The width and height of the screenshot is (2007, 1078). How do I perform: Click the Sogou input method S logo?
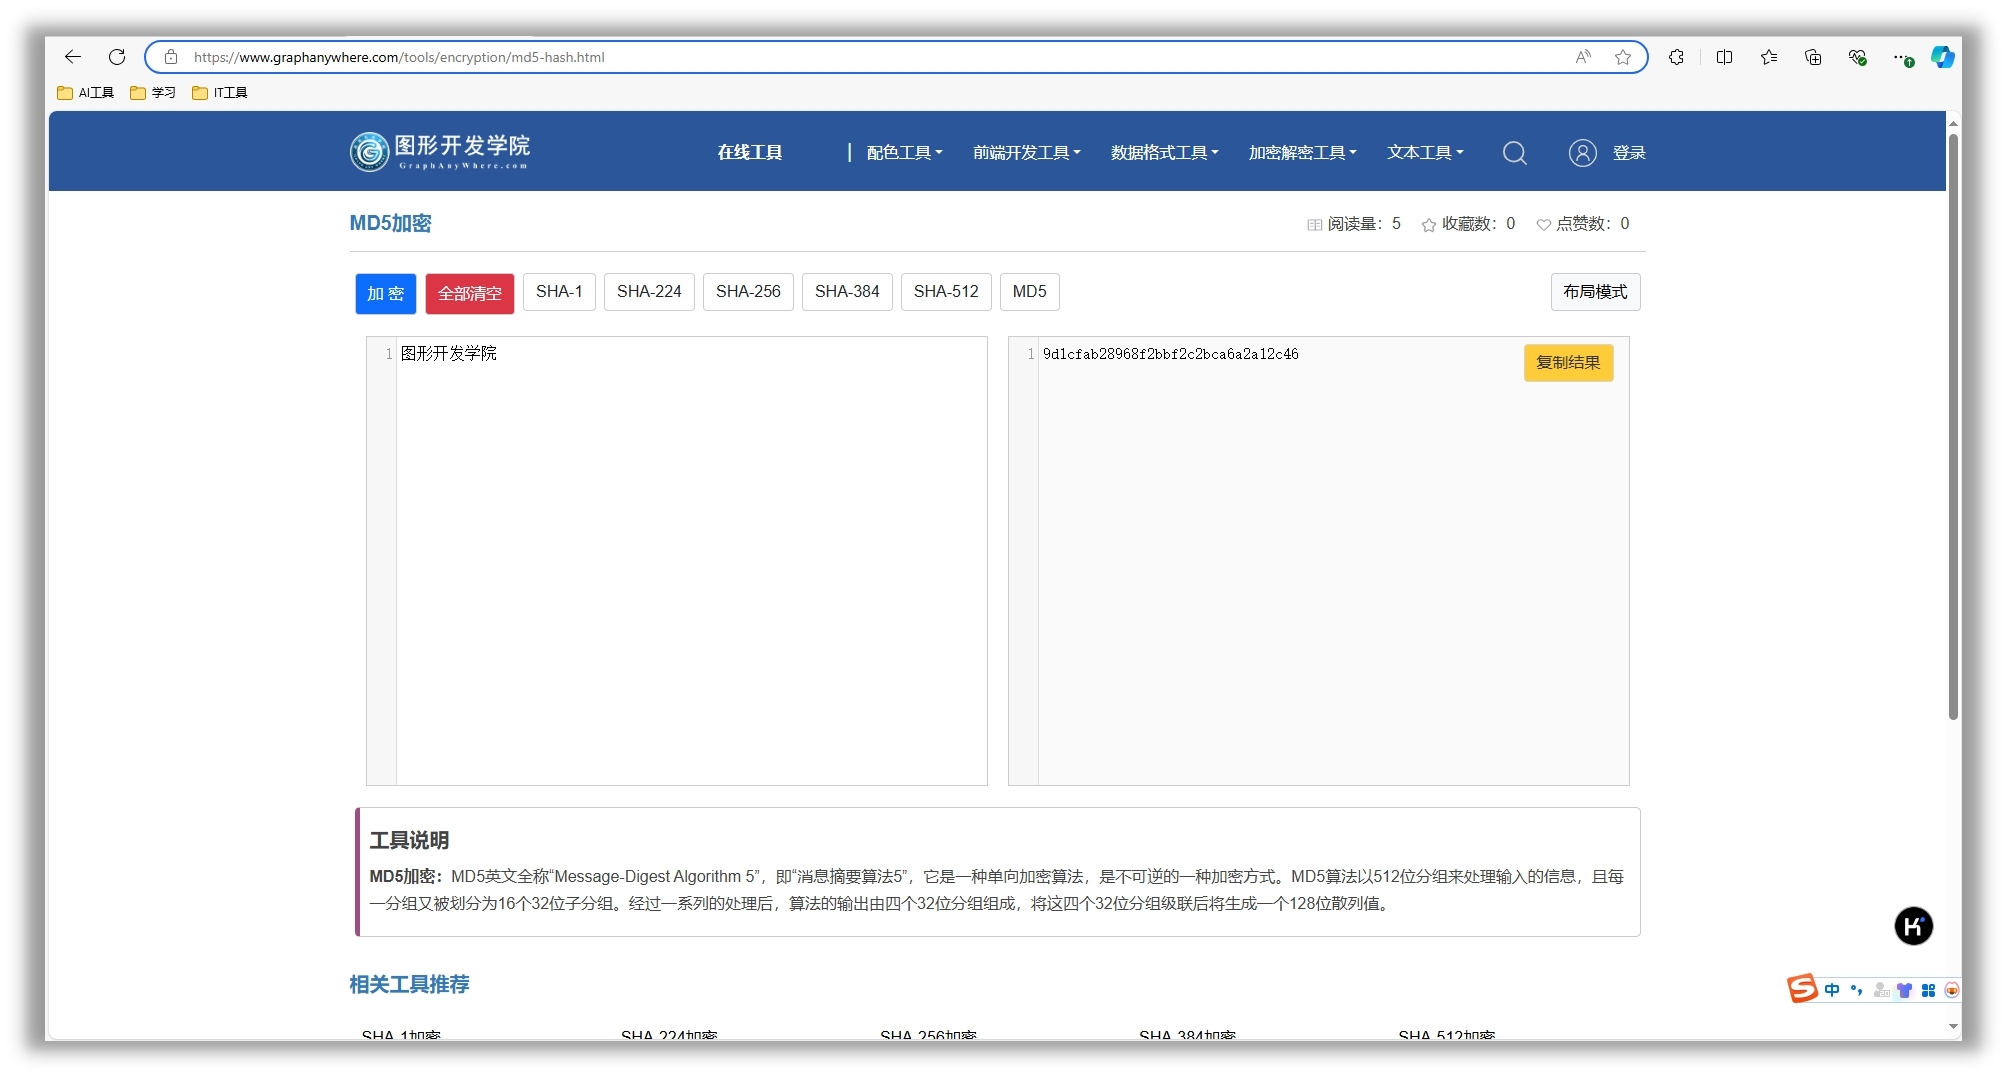pos(1802,989)
